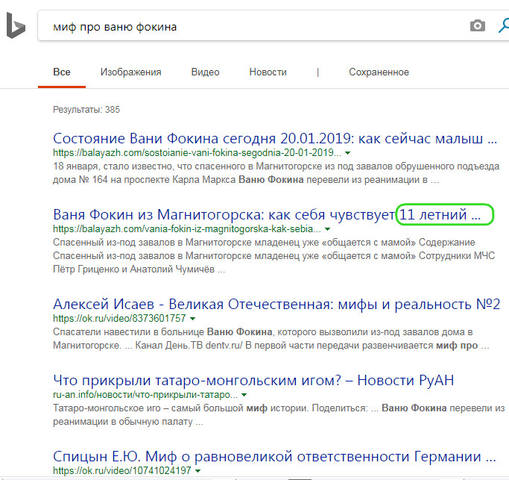Open result 'Состояние Вани Фокина сегодня 20.01.2019'
The width and height of the screenshot is (509, 480).
coord(275,138)
